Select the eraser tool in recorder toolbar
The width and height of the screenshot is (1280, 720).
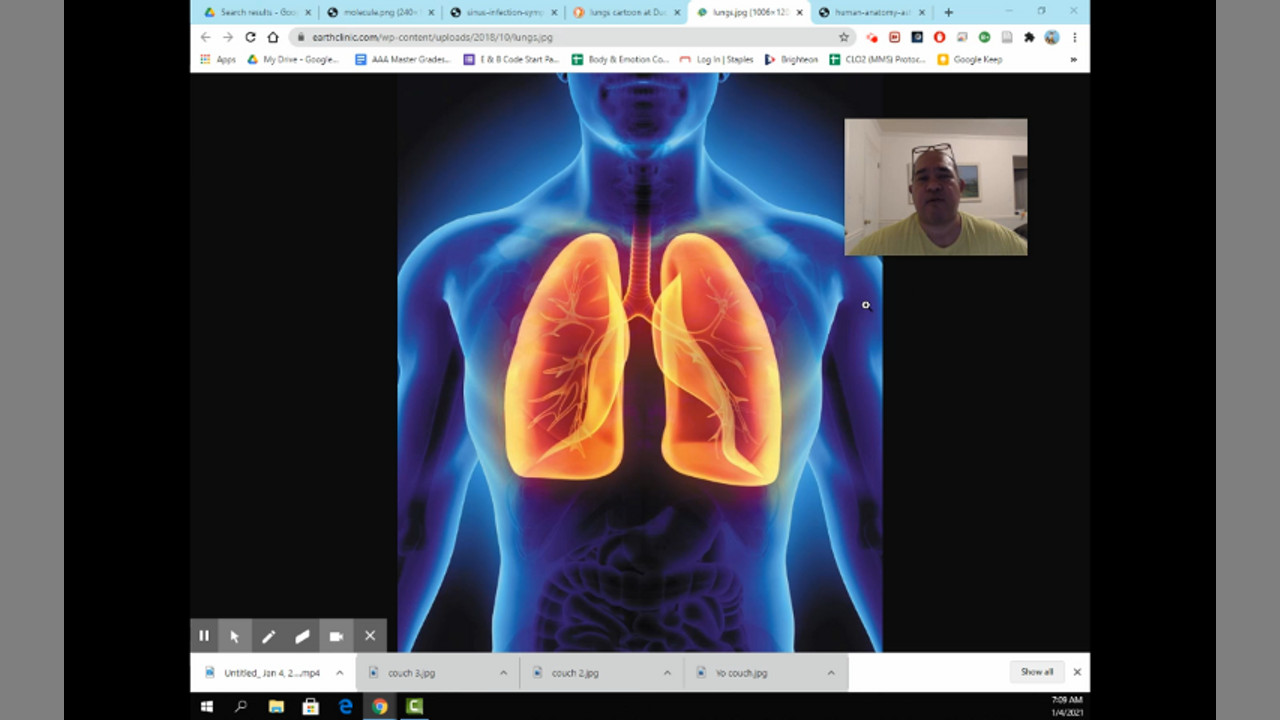pos(302,636)
